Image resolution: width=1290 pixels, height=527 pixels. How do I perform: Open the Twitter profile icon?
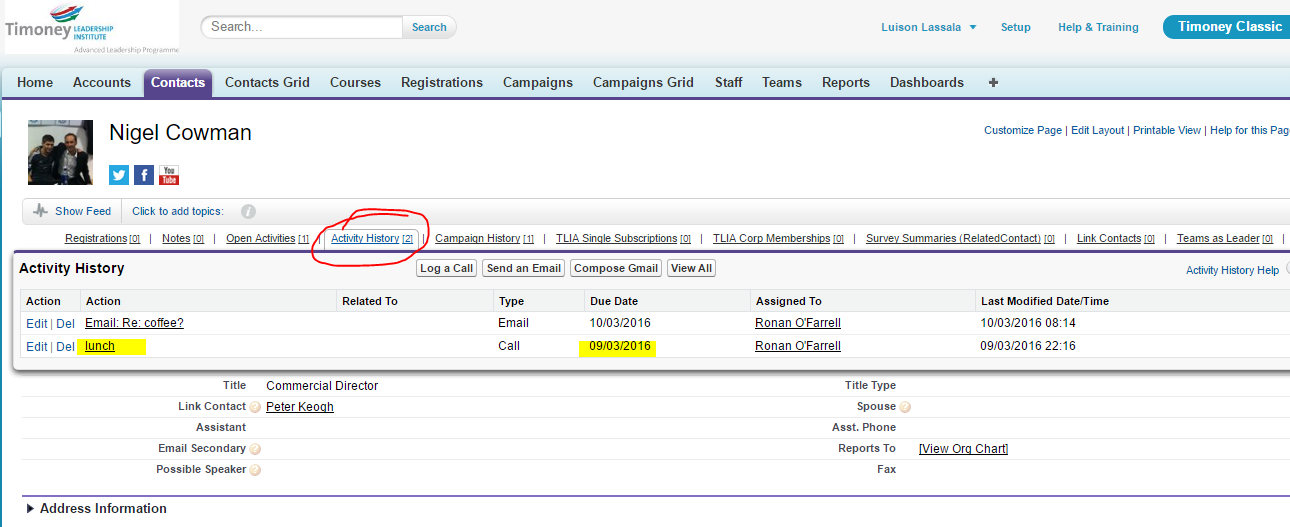point(119,175)
